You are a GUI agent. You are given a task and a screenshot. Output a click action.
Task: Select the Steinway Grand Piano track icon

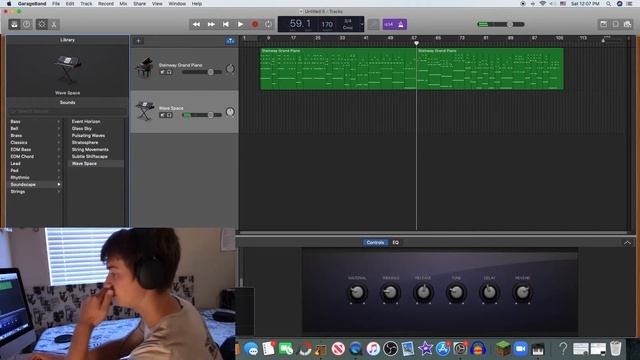click(144, 67)
